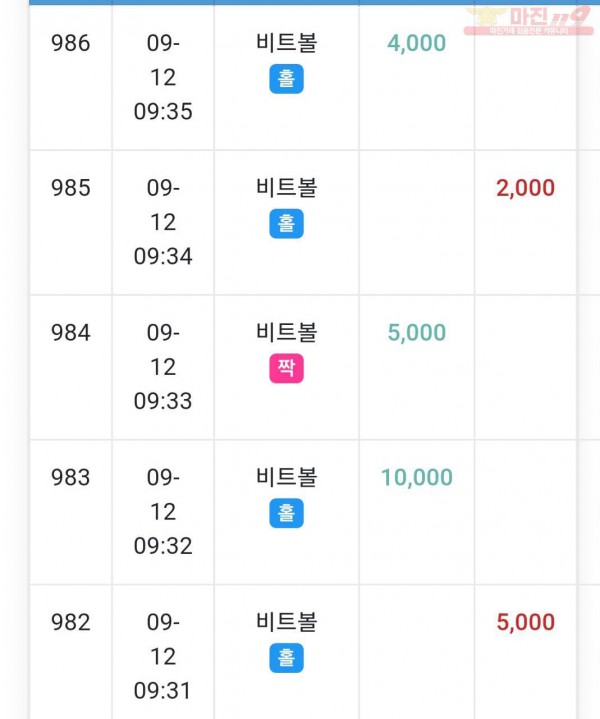This screenshot has height=719, width=600.
Task: Select round number 984
Action: pos(71,333)
